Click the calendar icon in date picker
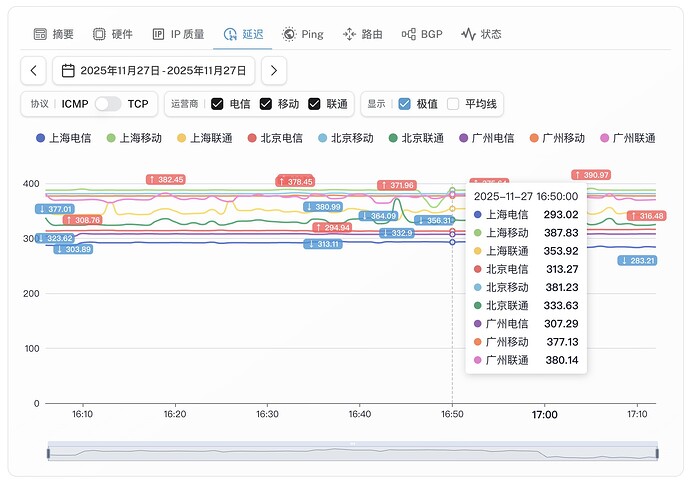 (x=68, y=70)
